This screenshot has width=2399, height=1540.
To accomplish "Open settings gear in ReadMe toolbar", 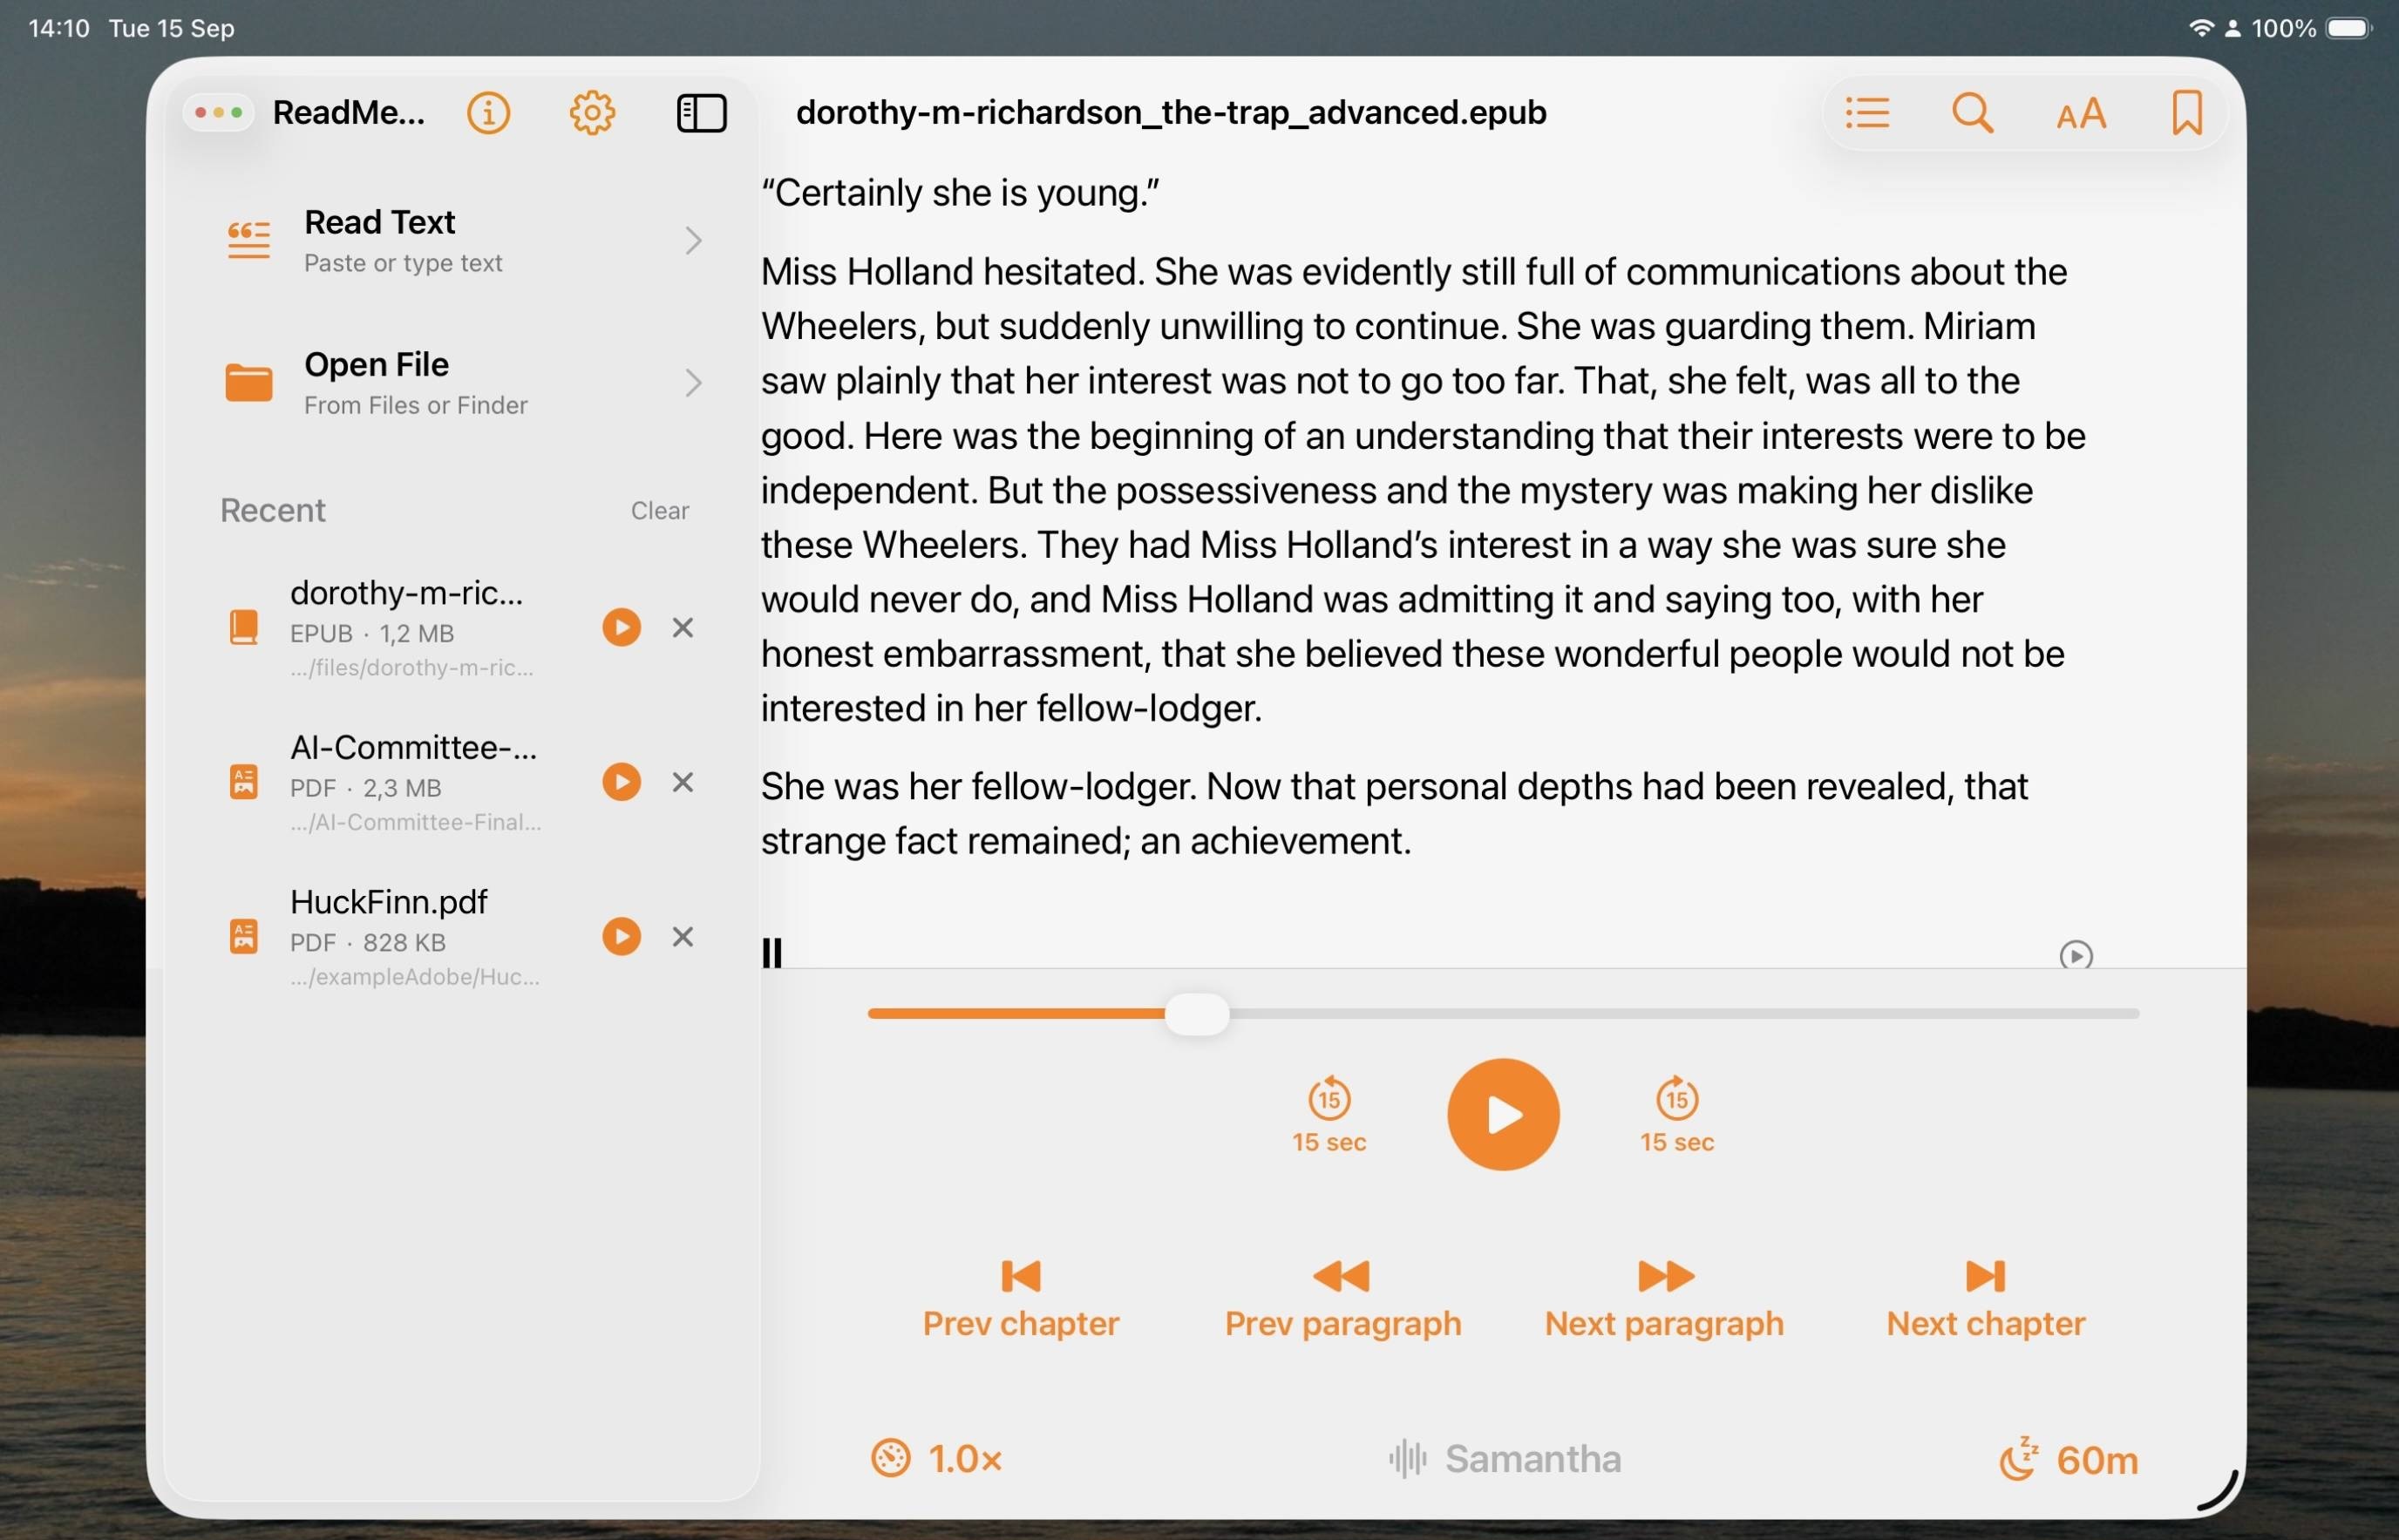I will coord(592,113).
